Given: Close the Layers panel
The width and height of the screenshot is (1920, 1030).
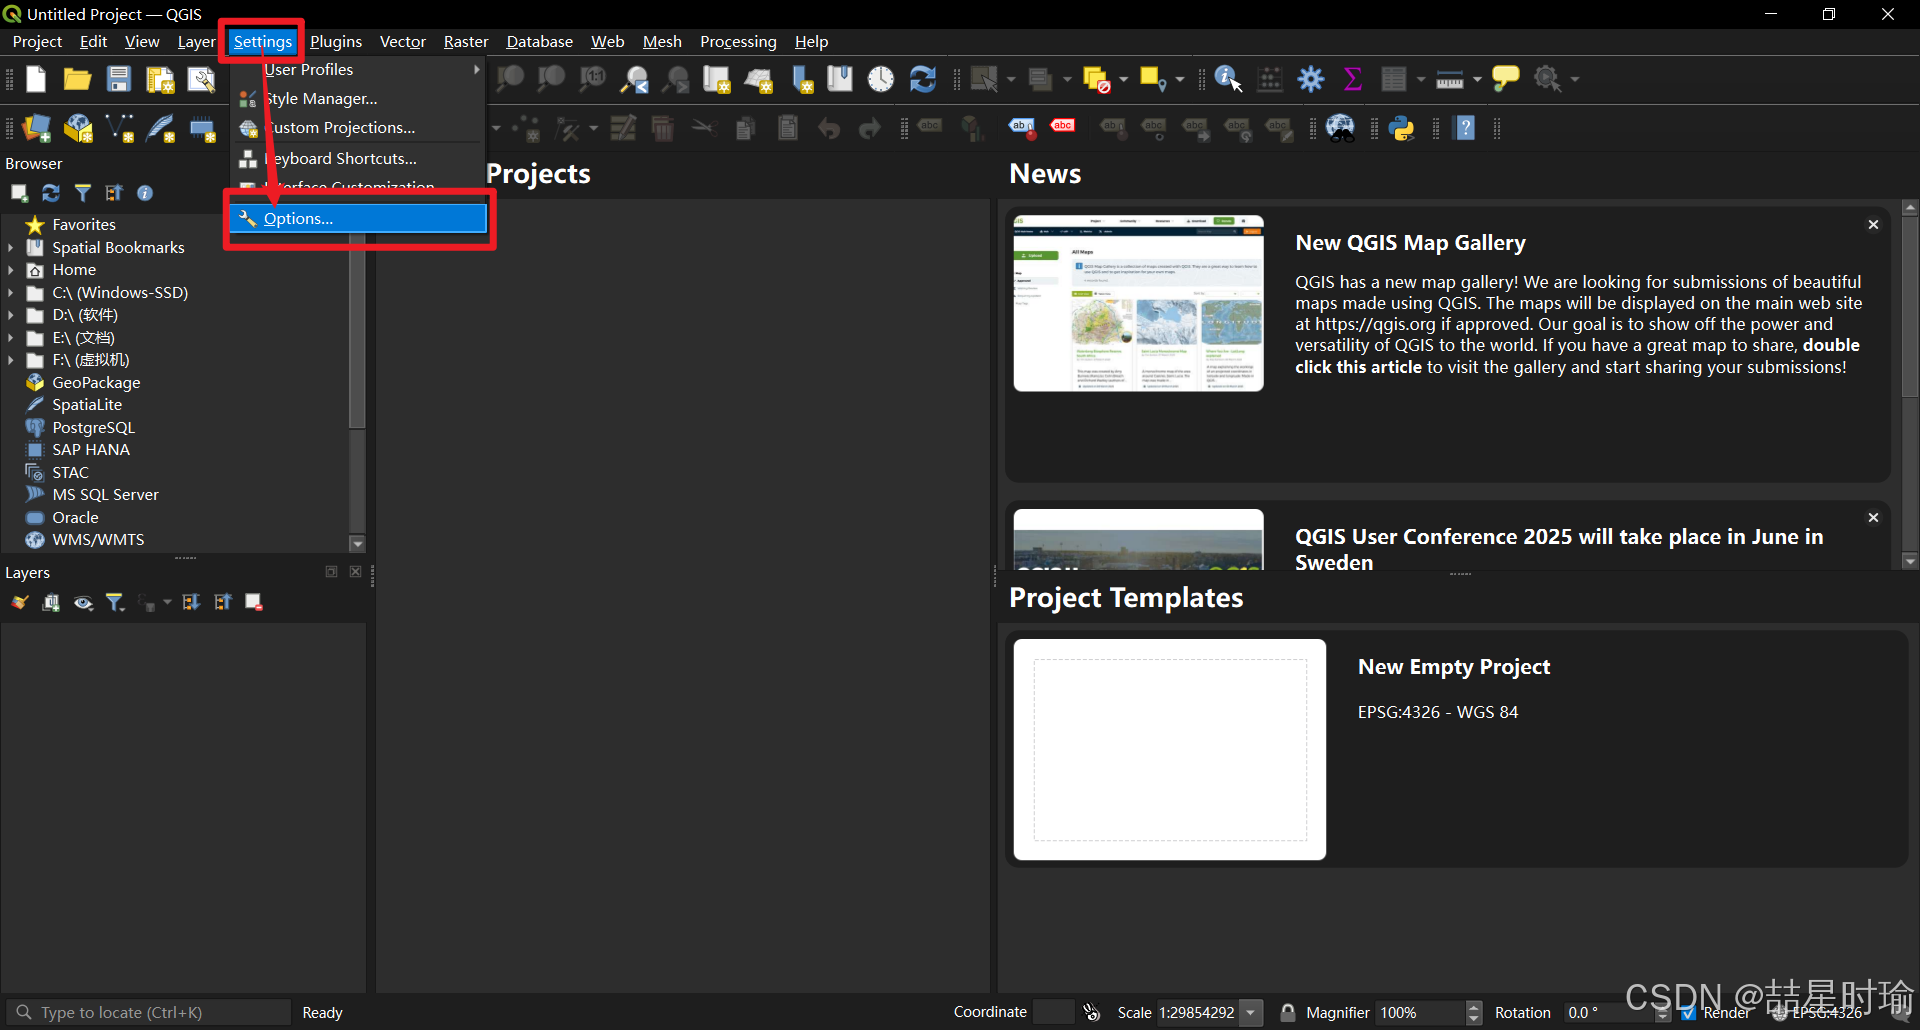Looking at the screenshot, I should coord(355,572).
